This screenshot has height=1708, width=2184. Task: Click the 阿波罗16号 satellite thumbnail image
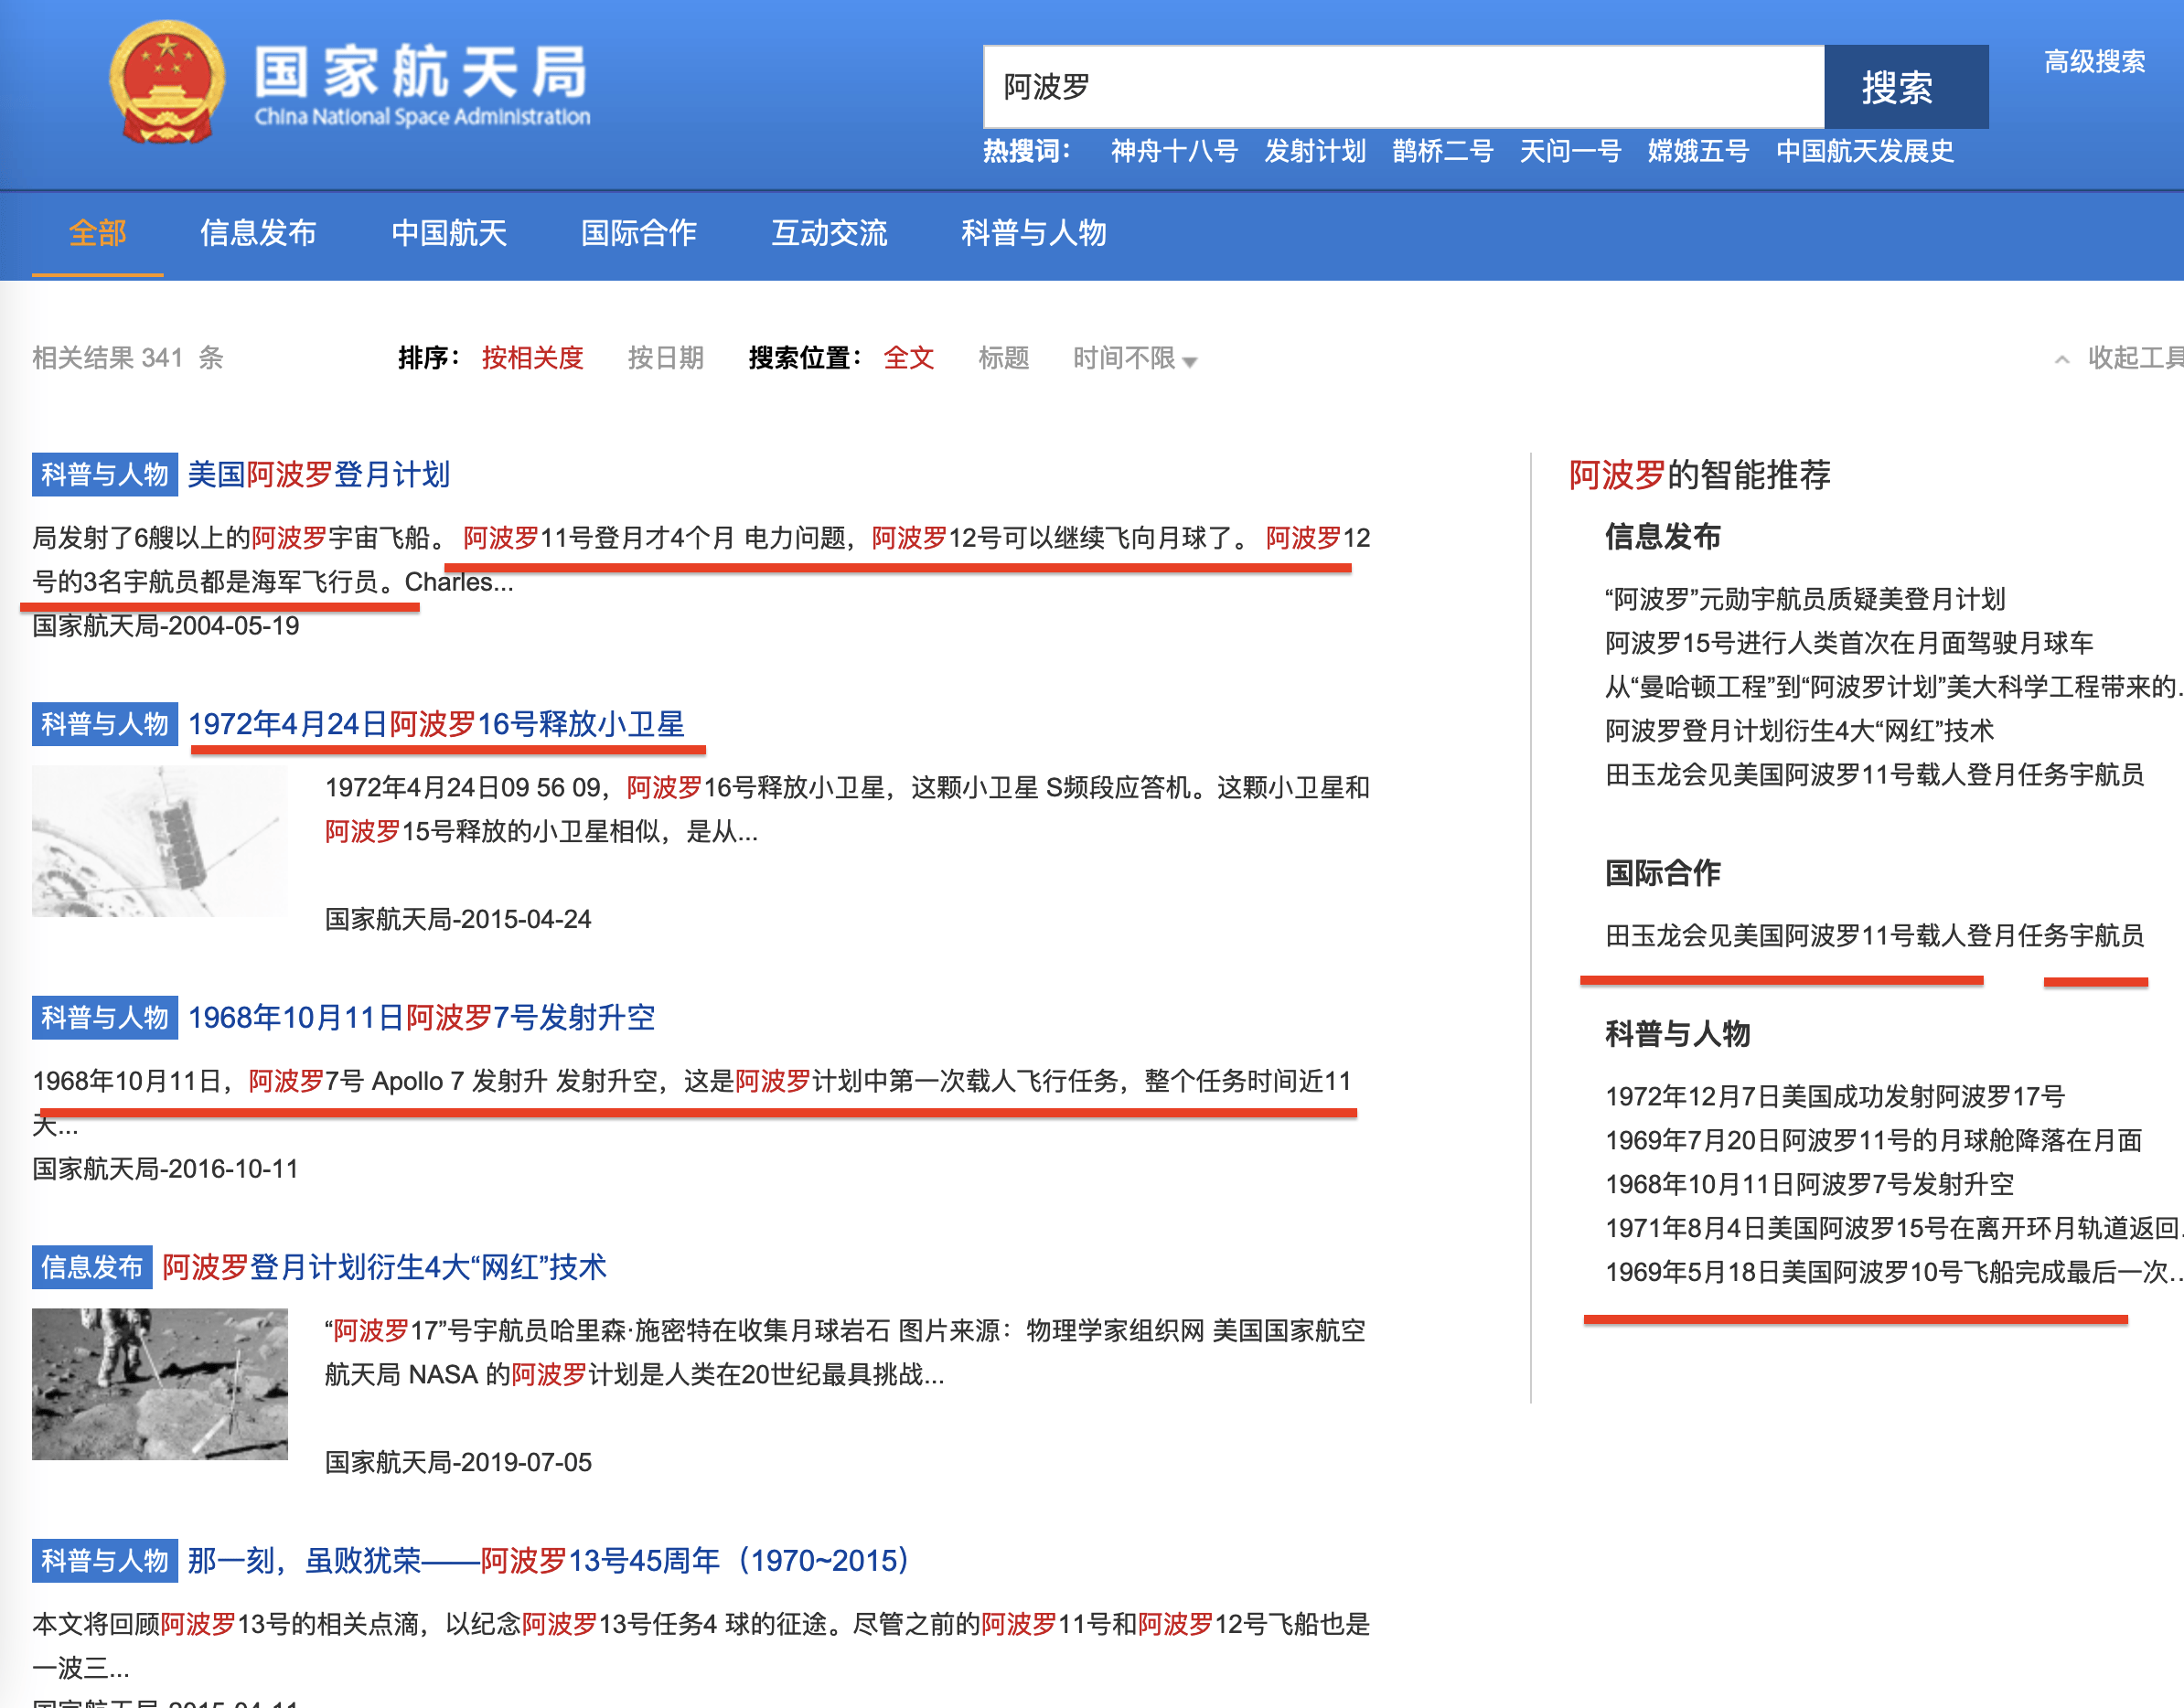160,841
